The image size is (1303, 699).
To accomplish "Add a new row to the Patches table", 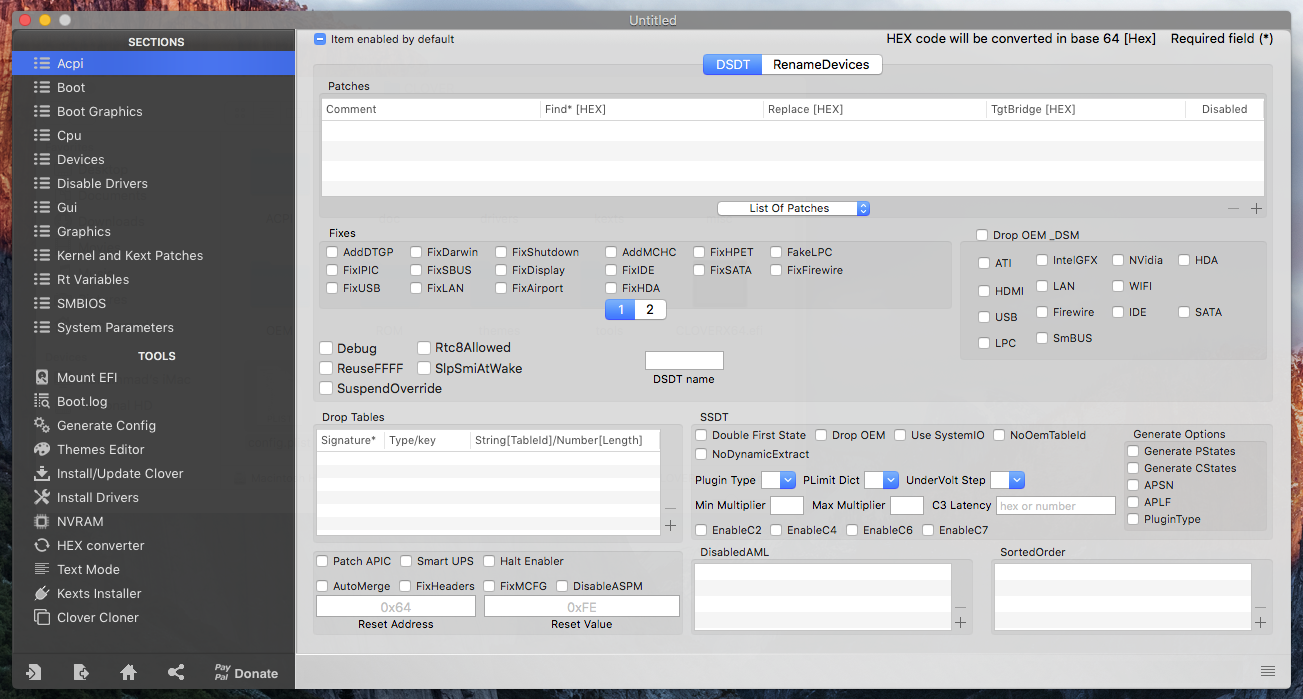I will click(x=1257, y=209).
